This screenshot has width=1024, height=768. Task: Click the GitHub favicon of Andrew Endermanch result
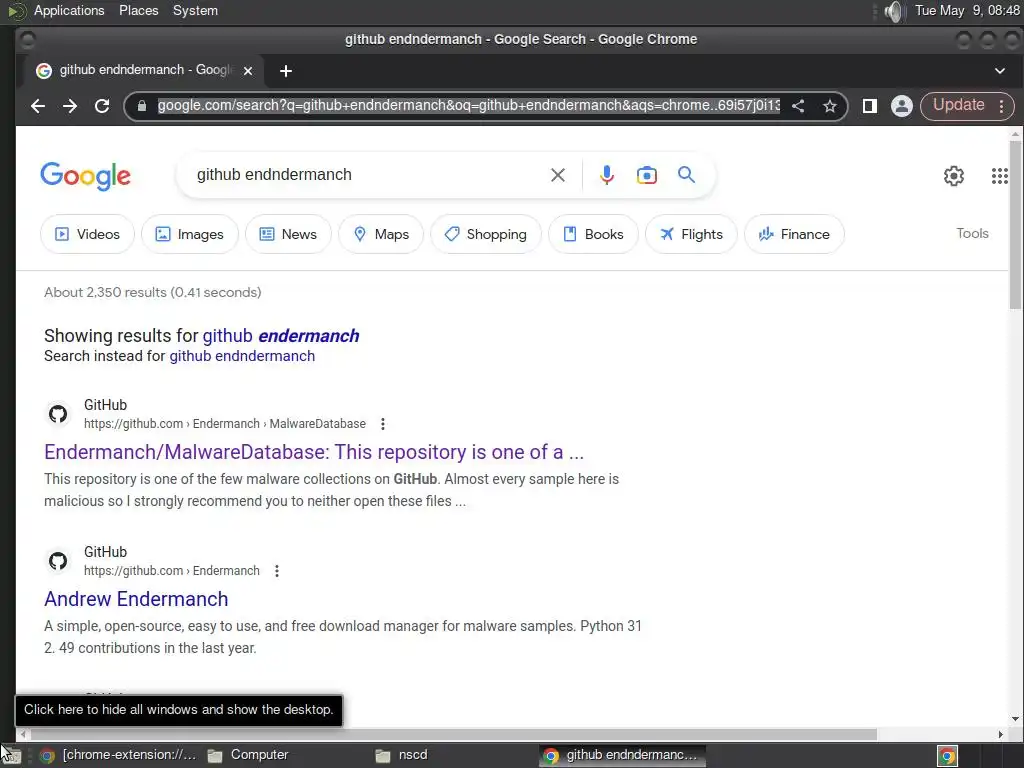[x=58, y=560]
